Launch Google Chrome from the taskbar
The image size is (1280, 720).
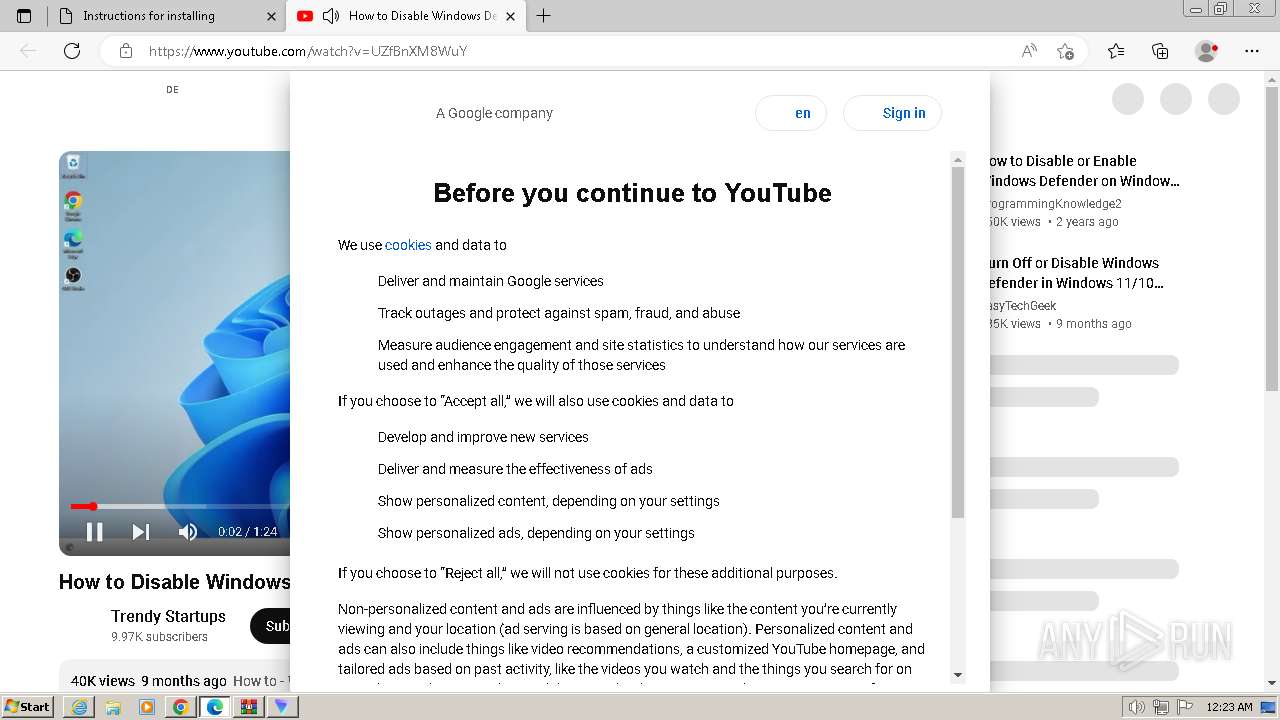(x=181, y=707)
